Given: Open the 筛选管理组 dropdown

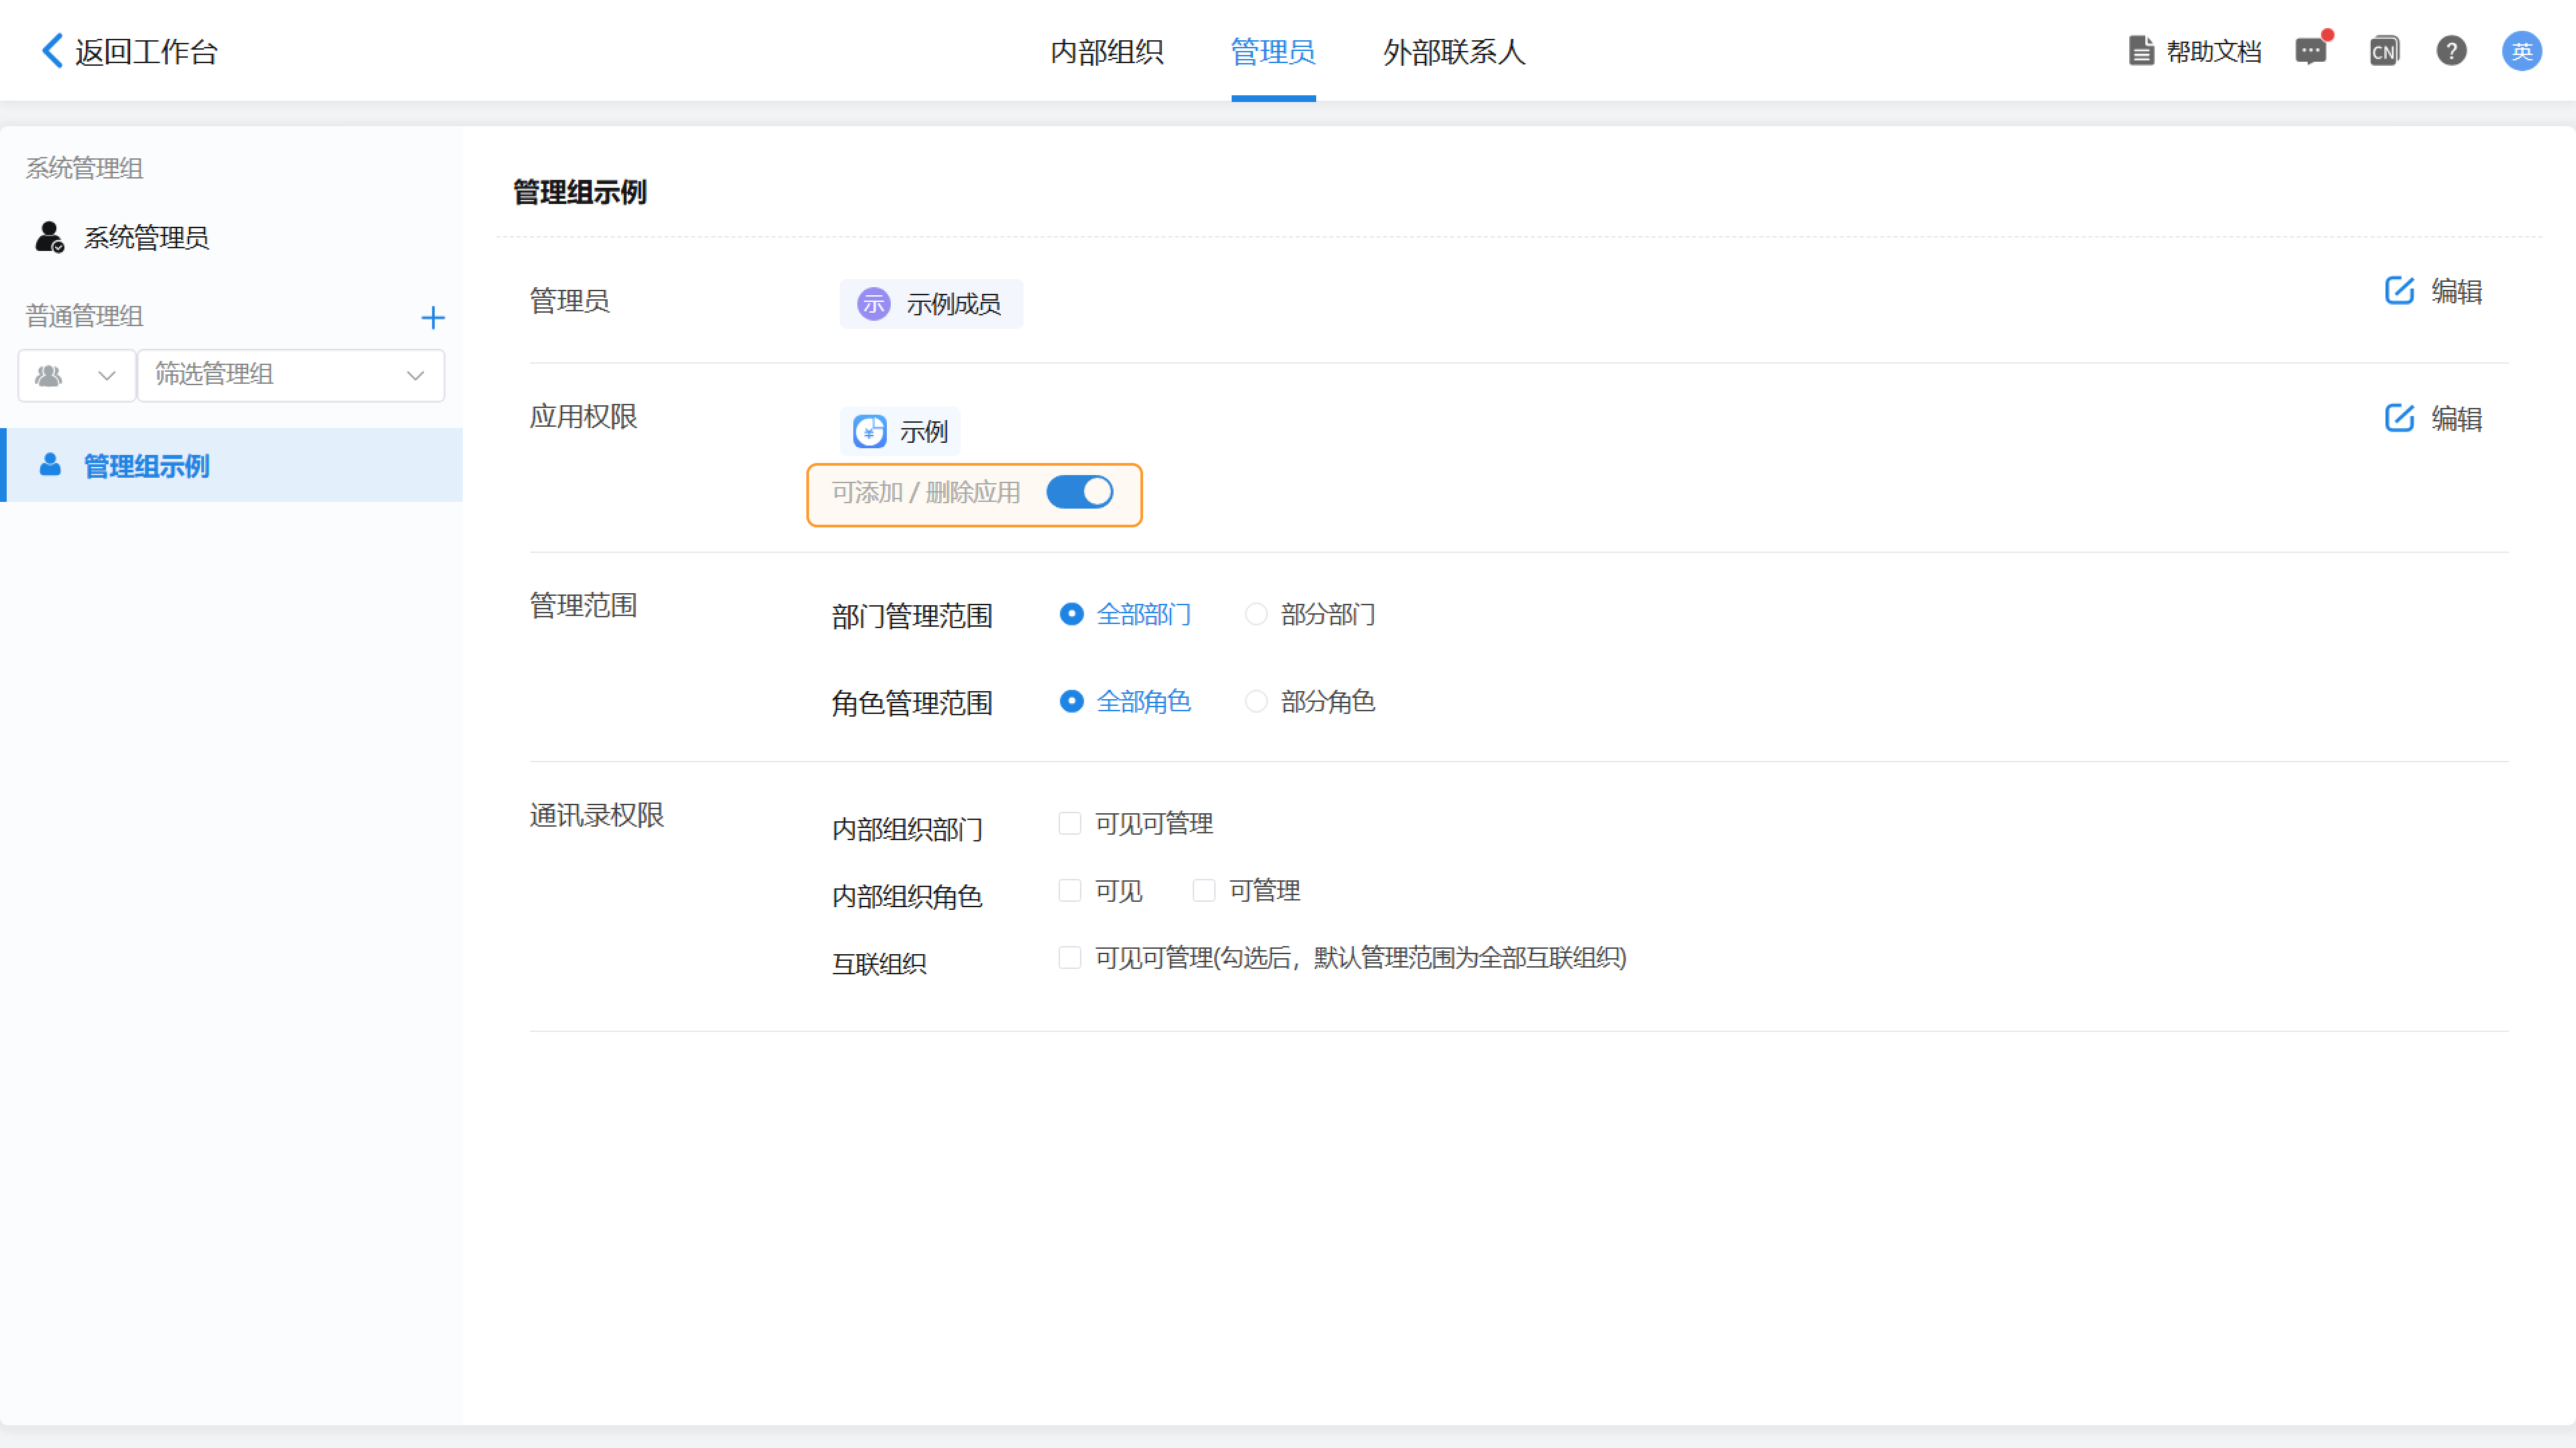Looking at the screenshot, I should pos(291,375).
